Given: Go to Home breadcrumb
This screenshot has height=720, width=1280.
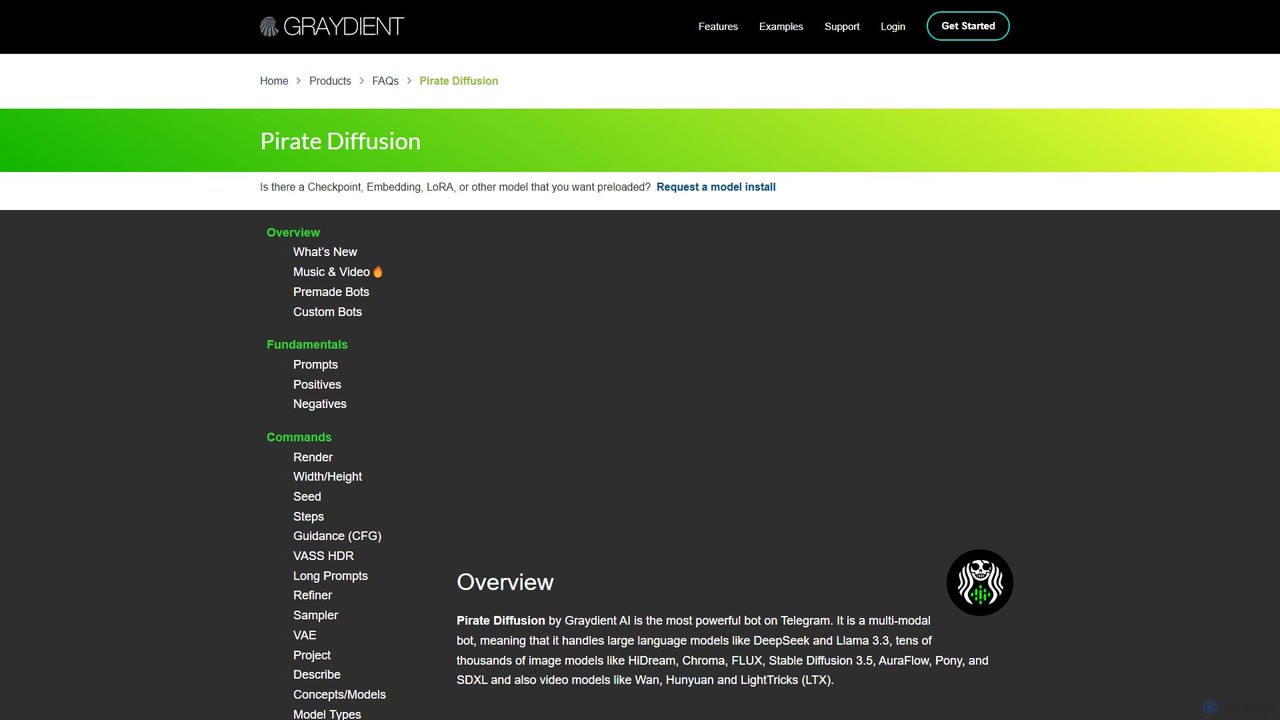Looking at the screenshot, I should (274, 81).
